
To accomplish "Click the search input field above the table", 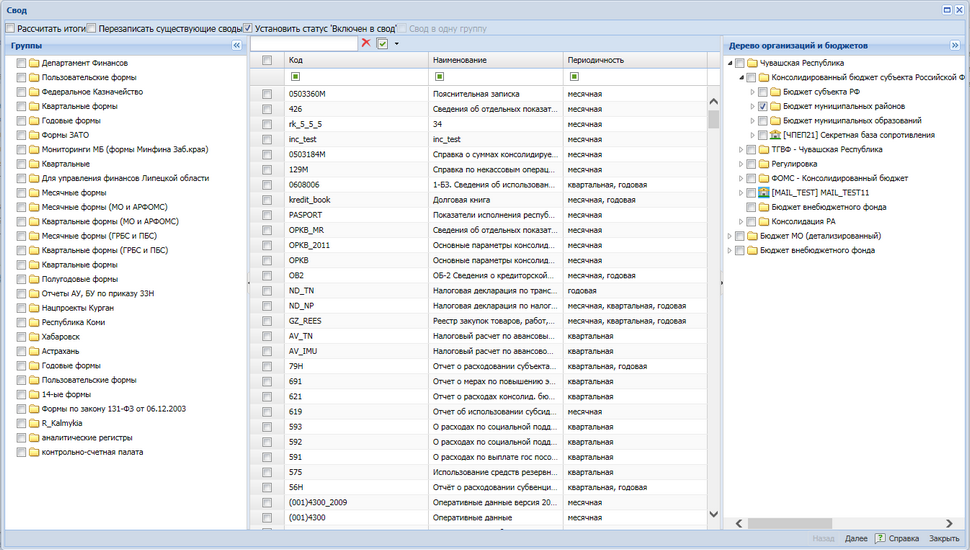I will (x=304, y=43).
